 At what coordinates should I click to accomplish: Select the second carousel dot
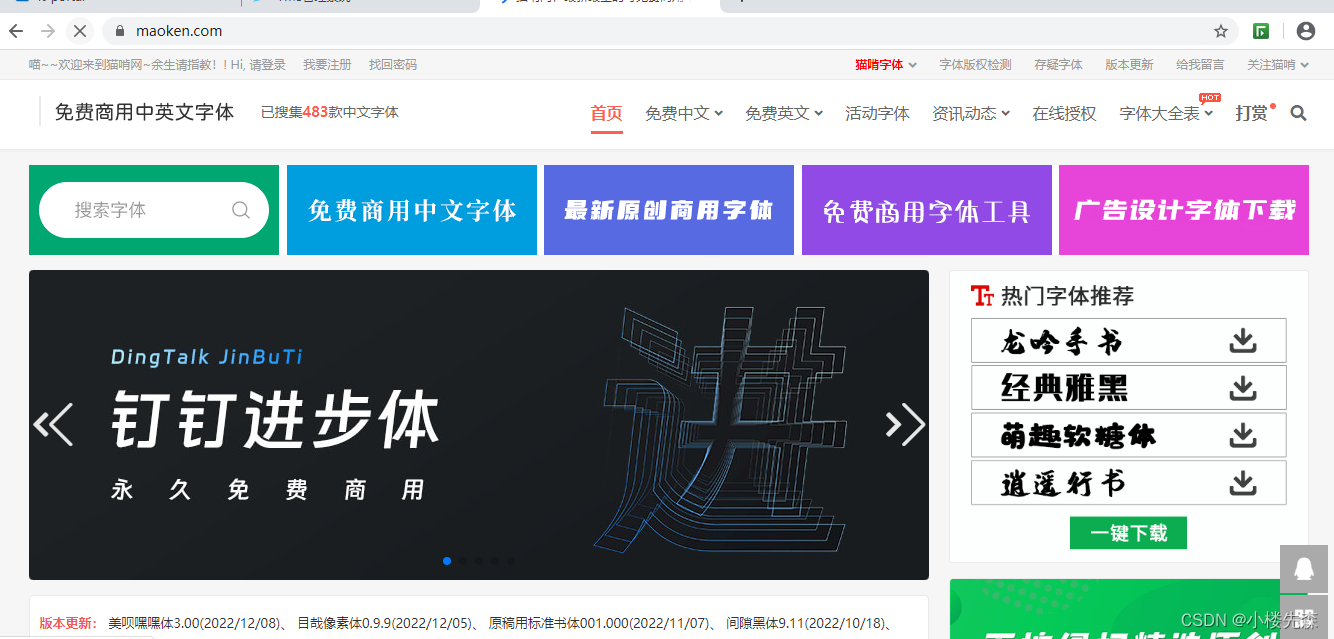[x=463, y=561]
